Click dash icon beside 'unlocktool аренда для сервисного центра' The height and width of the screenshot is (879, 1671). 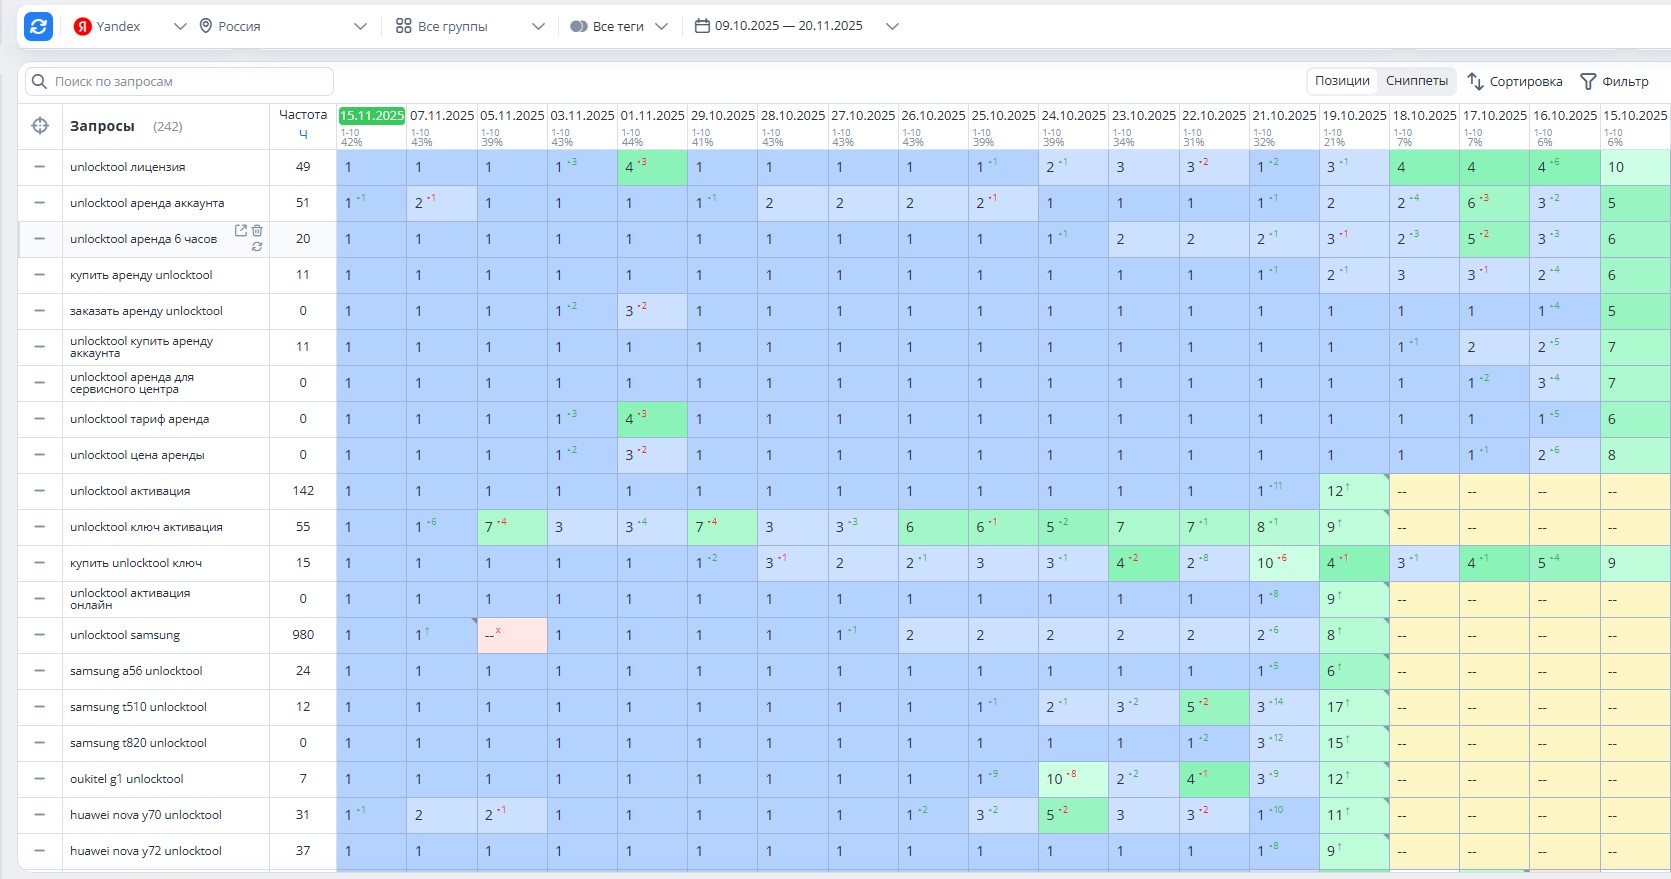pos(40,383)
